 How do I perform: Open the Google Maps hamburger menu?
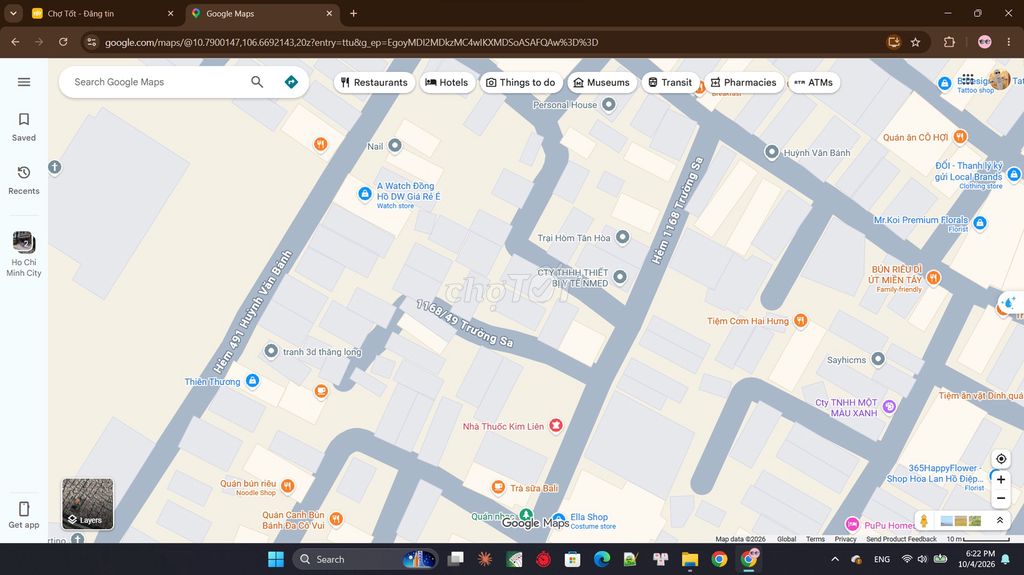click(24, 82)
